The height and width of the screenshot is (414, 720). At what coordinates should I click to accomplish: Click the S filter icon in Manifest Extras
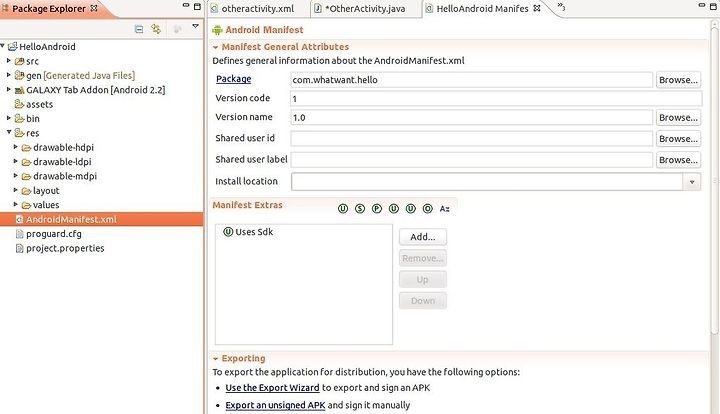coord(360,209)
